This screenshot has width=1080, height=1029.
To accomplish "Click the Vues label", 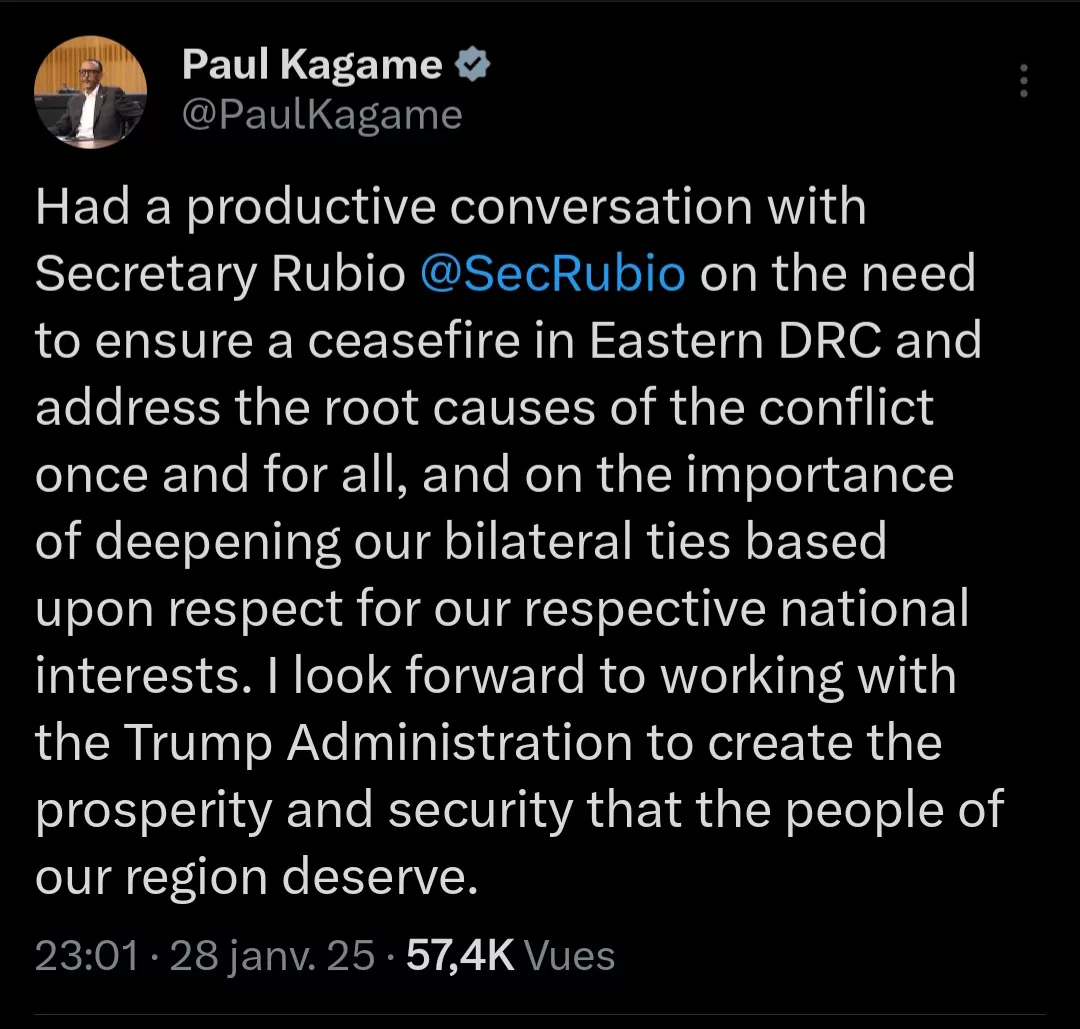I will tap(570, 957).
